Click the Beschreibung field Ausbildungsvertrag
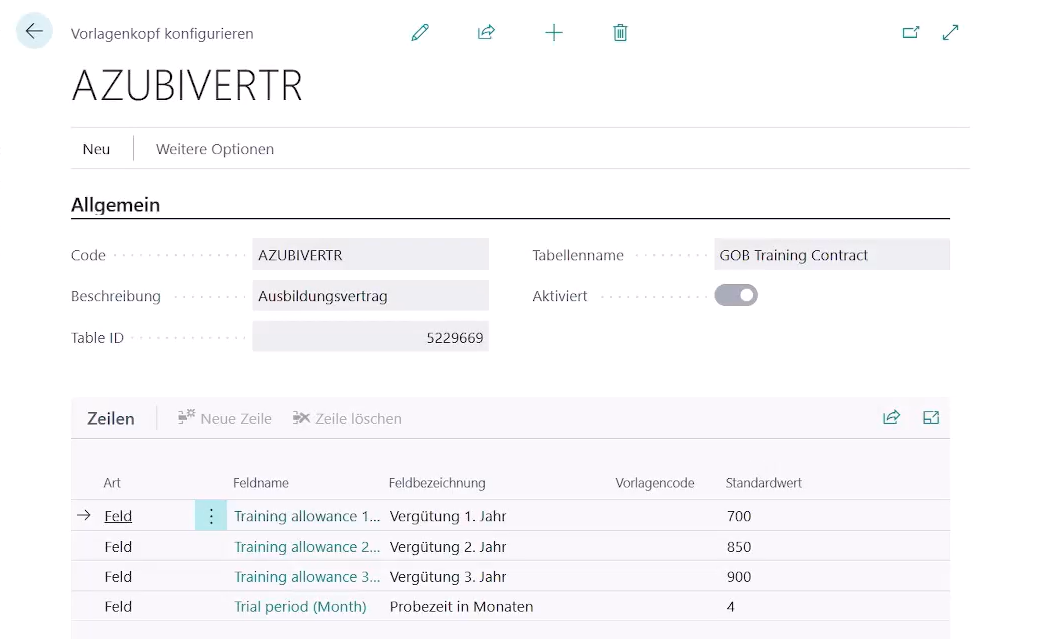This screenshot has width=1039, height=639. (370, 296)
